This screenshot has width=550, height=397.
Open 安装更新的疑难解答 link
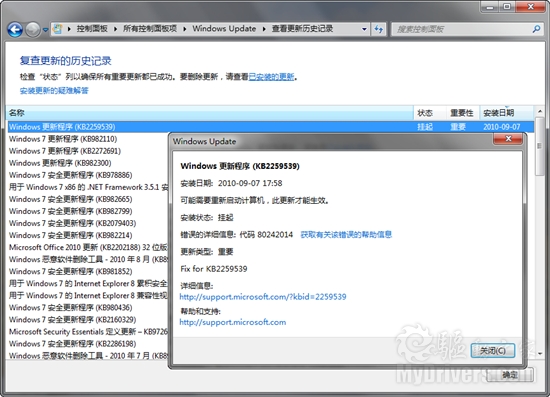(x=54, y=90)
